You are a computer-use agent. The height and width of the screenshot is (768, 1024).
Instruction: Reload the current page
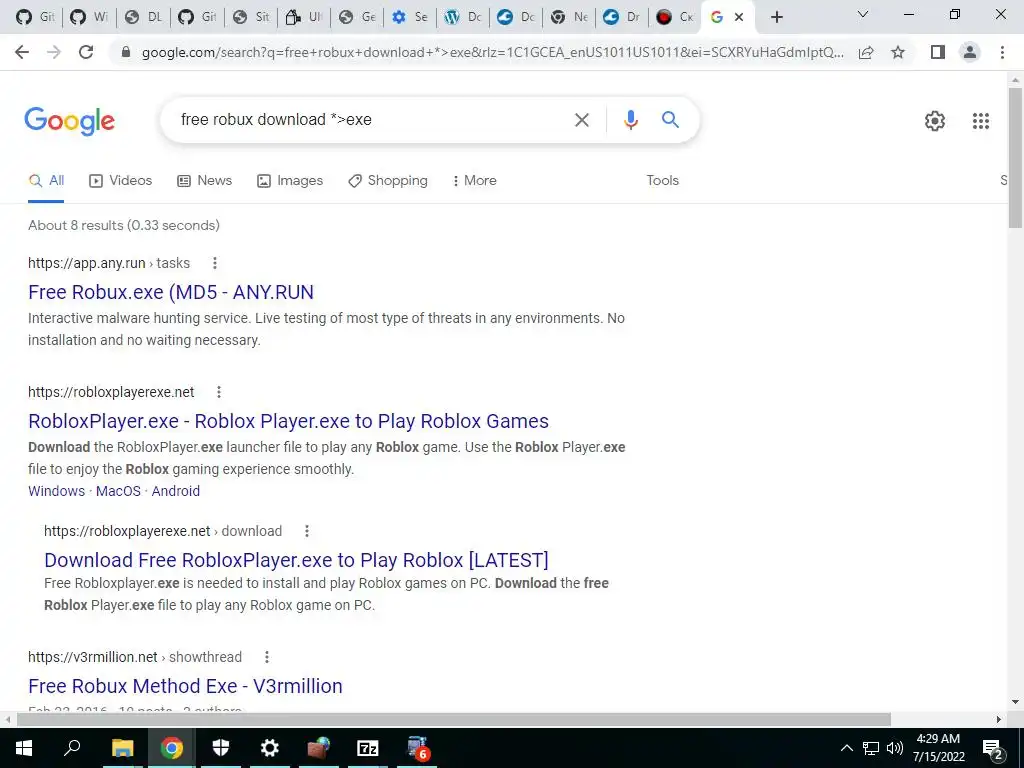click(x=86, y=52)
